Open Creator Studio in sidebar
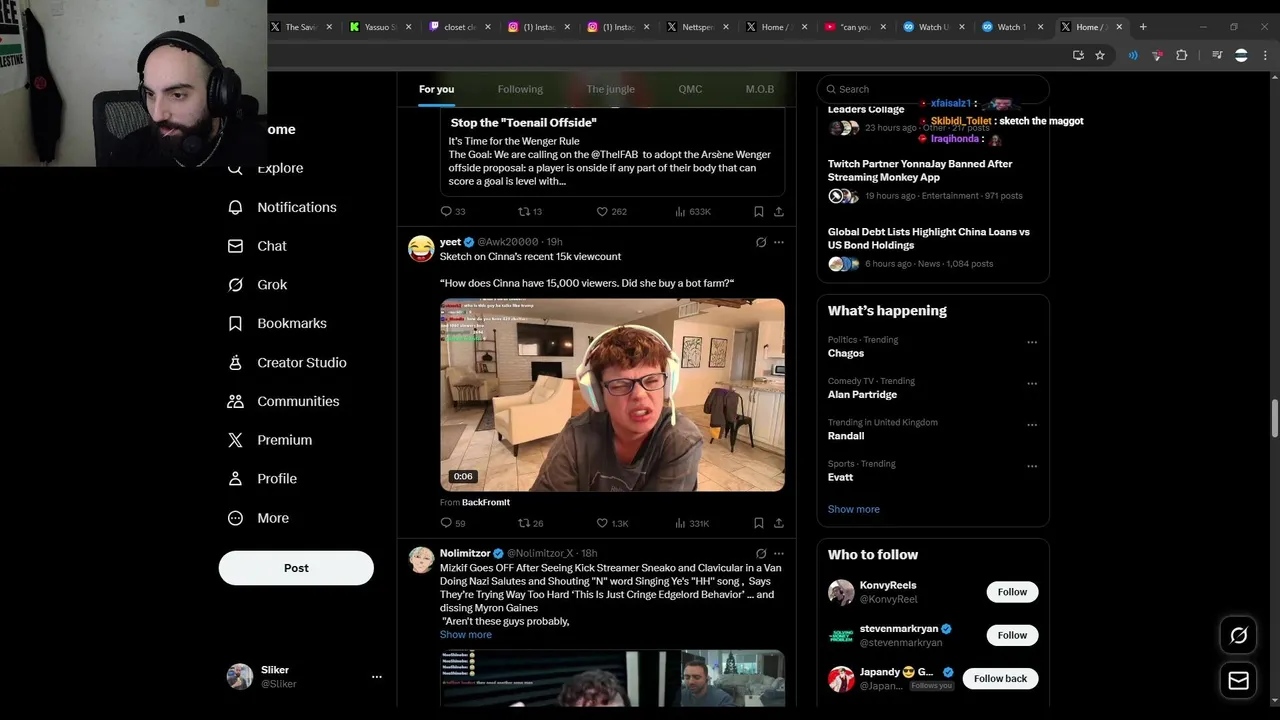This screenshot has width=1280, height=720. tap(288, 362)
